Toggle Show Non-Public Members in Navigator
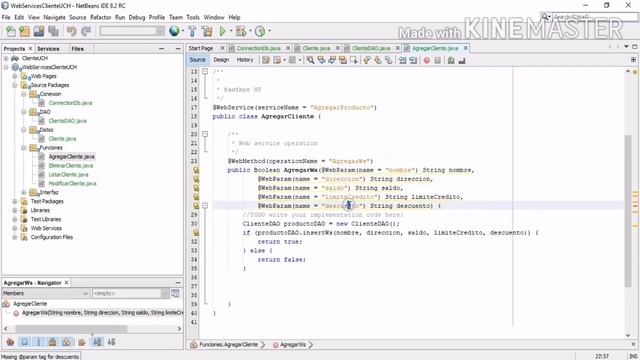 [x=53, y=342]
